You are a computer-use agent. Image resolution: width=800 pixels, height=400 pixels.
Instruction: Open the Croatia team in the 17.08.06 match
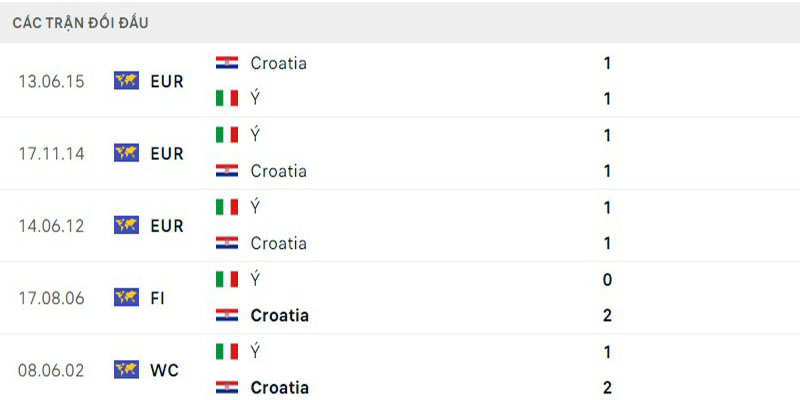[x=279, y=315]
